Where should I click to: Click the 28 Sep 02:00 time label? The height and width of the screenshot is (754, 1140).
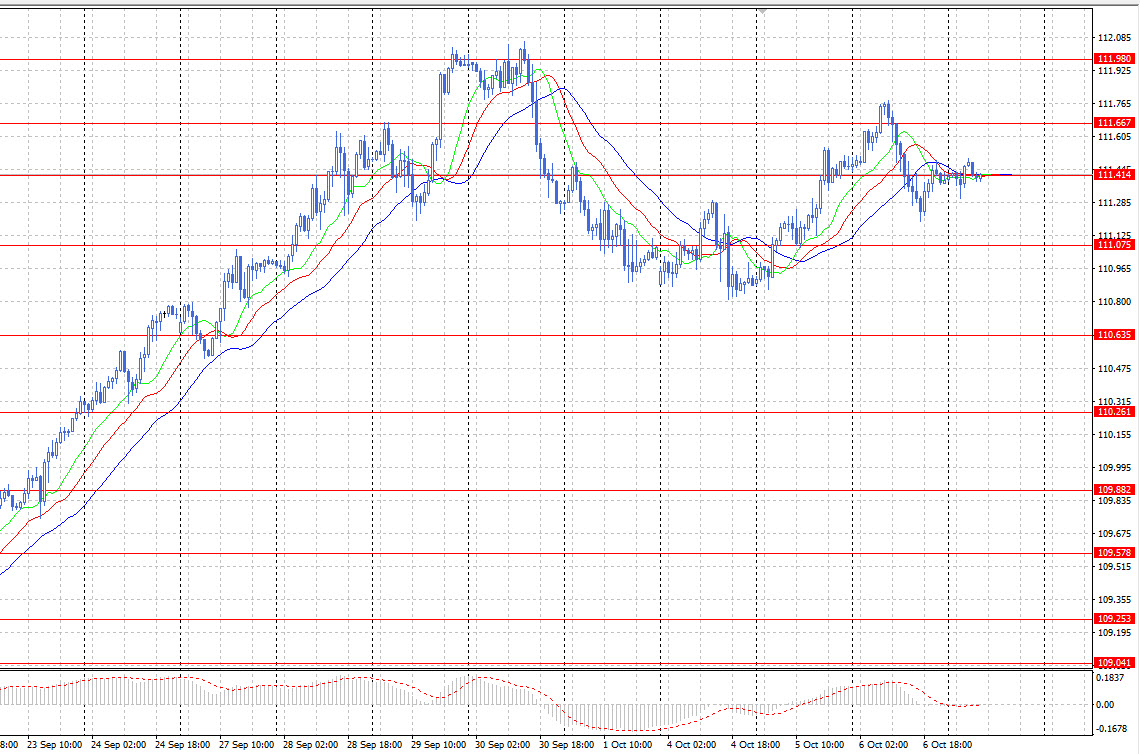pyautogui.click(x=310, y=745)
